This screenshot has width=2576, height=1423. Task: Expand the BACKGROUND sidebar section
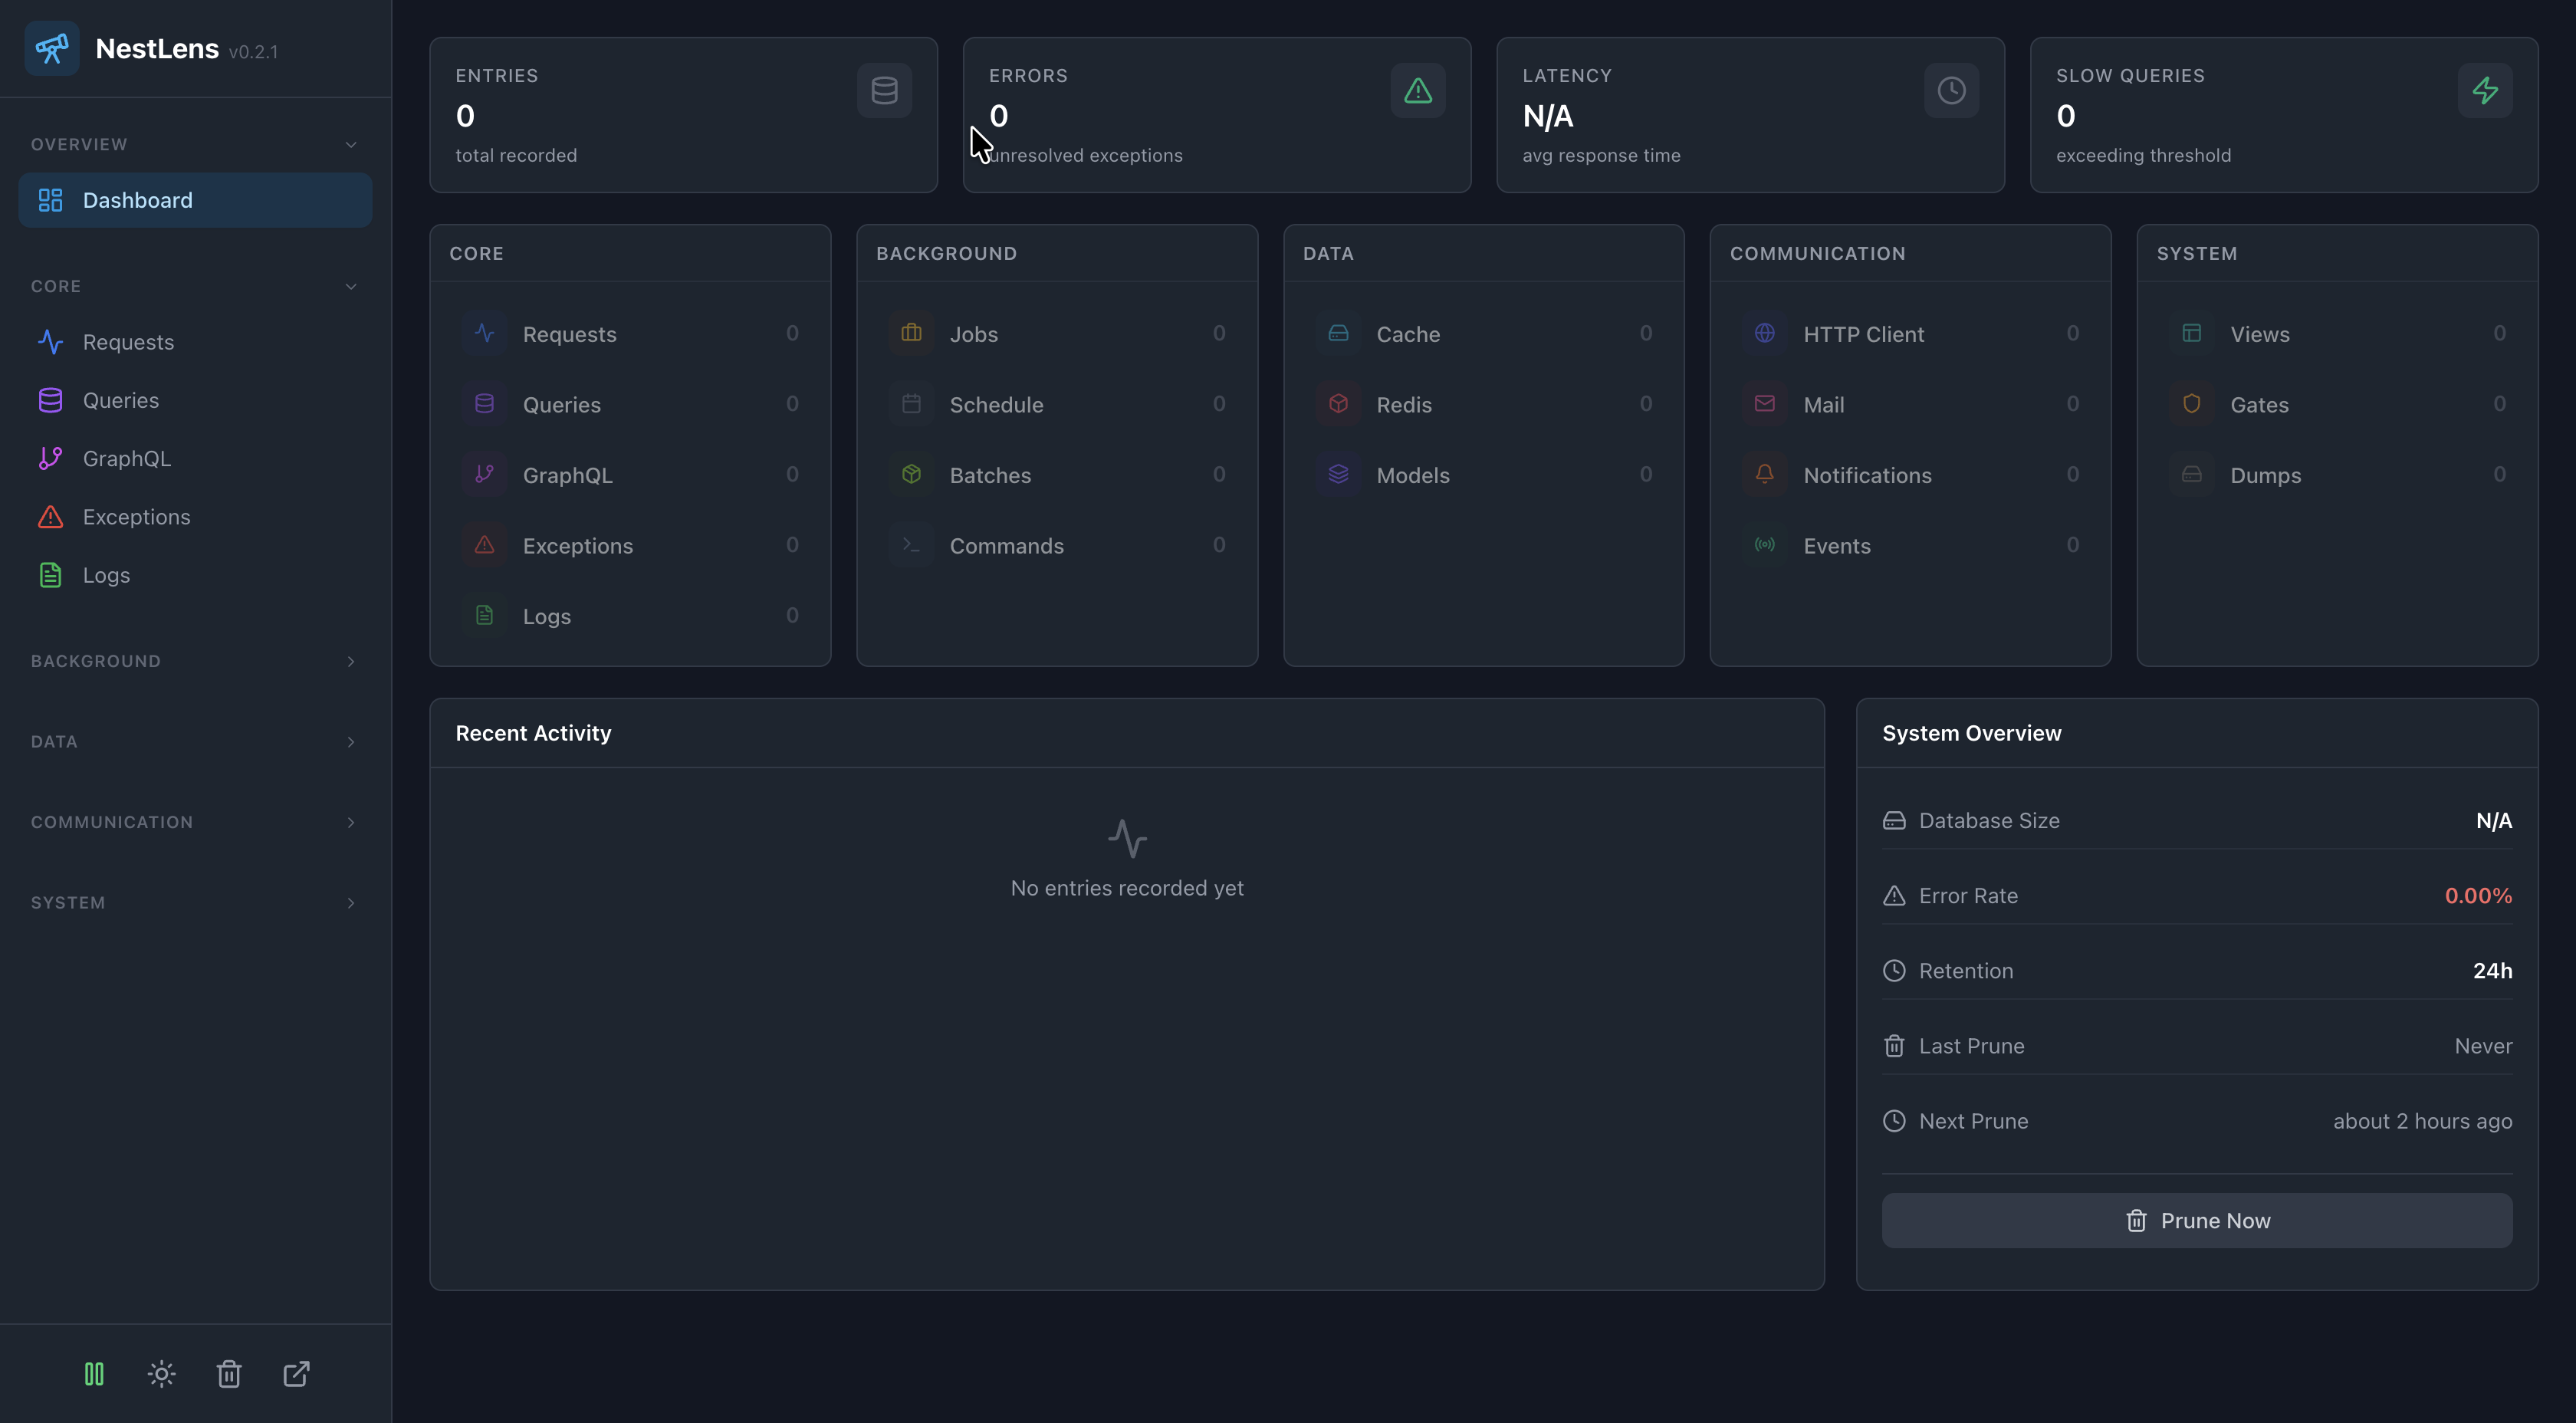coord(350,661)
